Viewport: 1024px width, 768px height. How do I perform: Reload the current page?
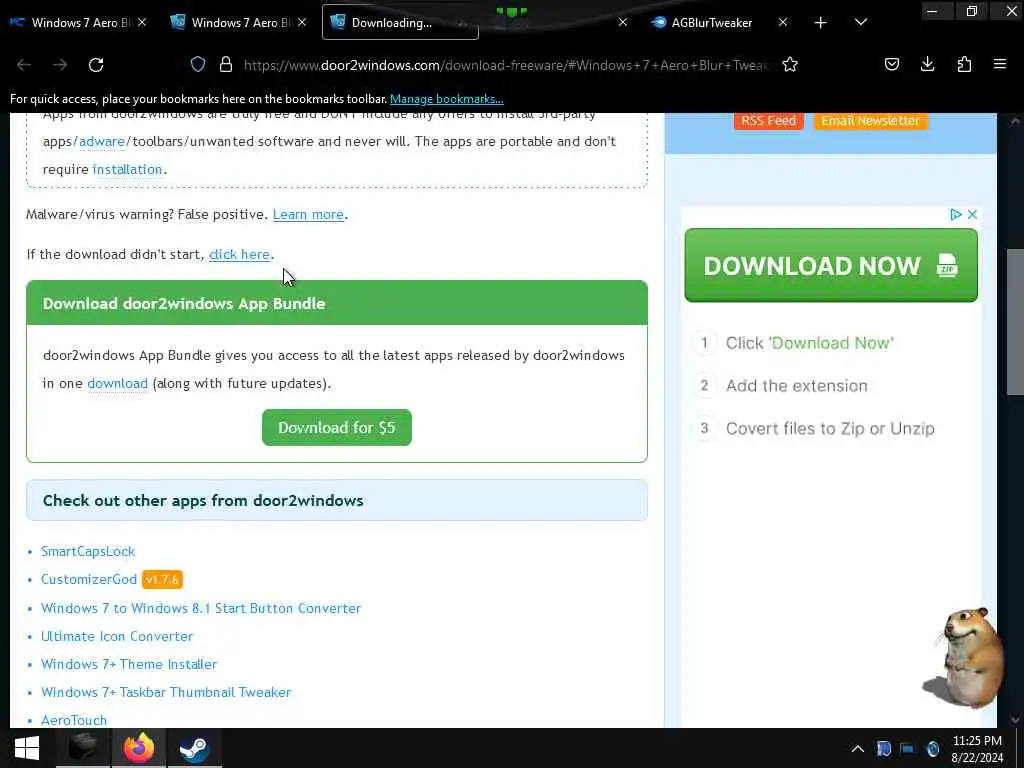(x=96, y=65)
